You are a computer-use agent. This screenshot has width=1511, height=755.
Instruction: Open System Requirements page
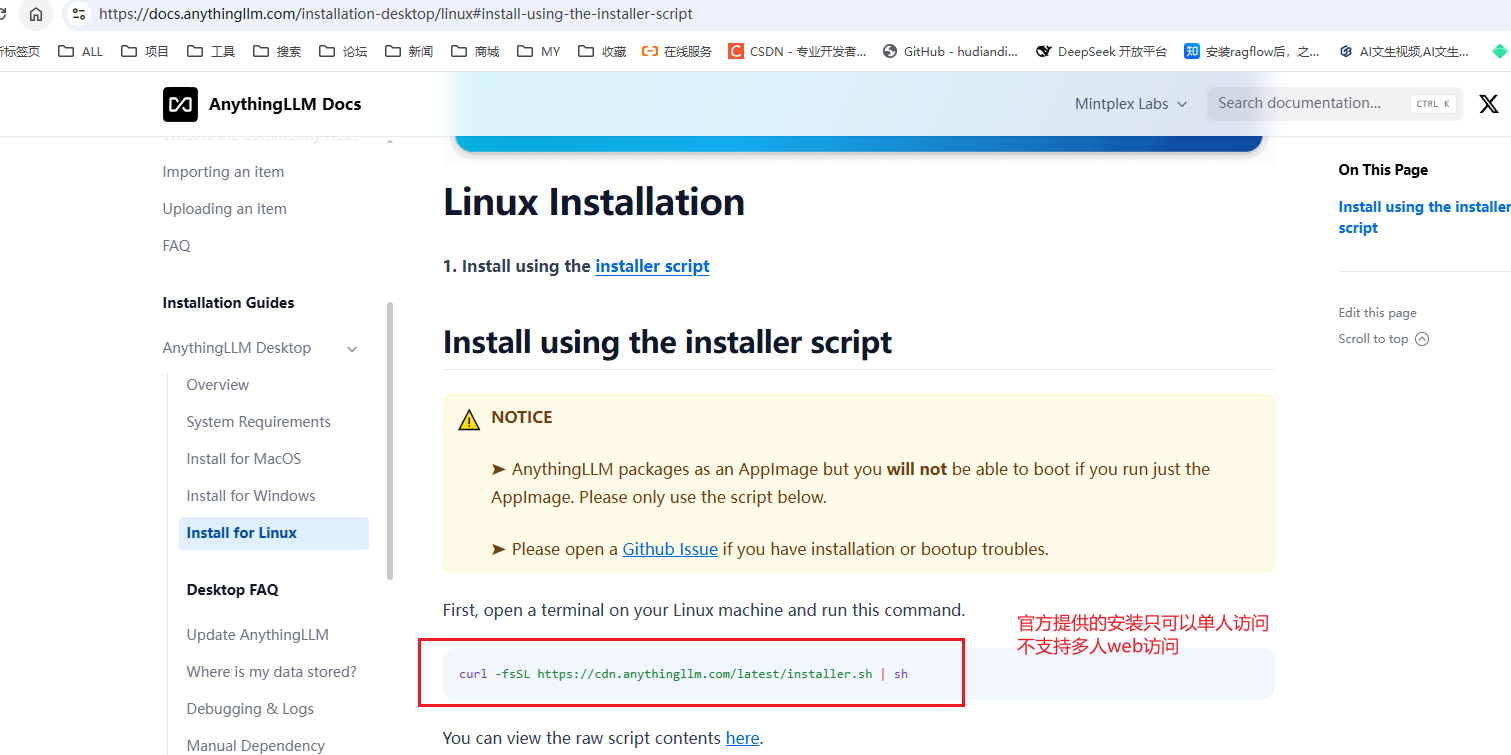[258, 422]
